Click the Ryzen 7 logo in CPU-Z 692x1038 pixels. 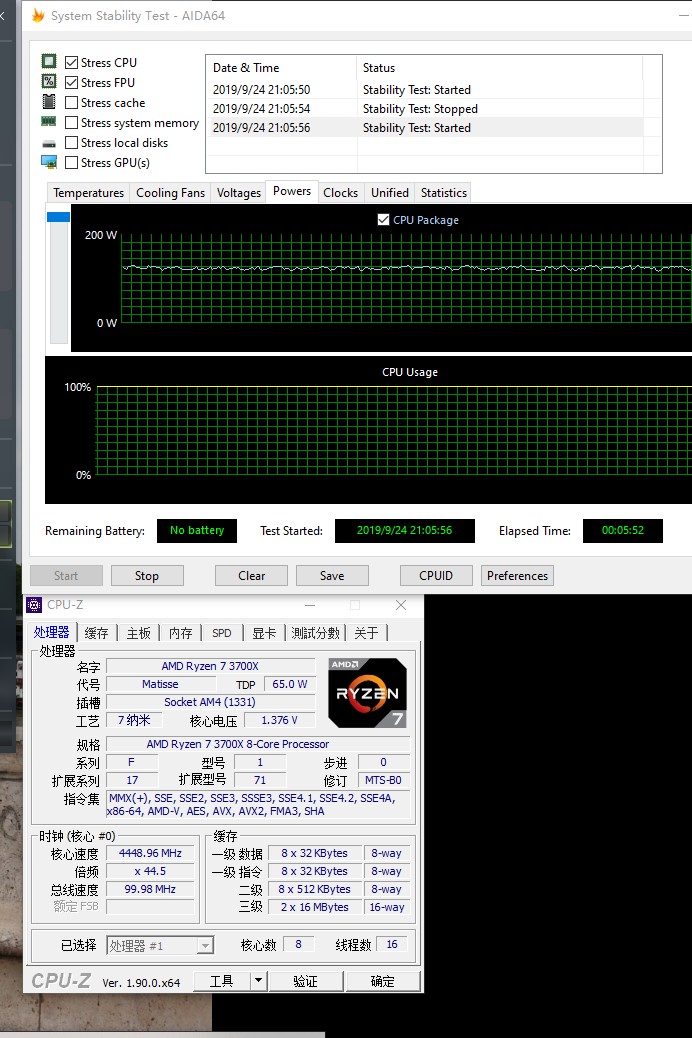368,693
